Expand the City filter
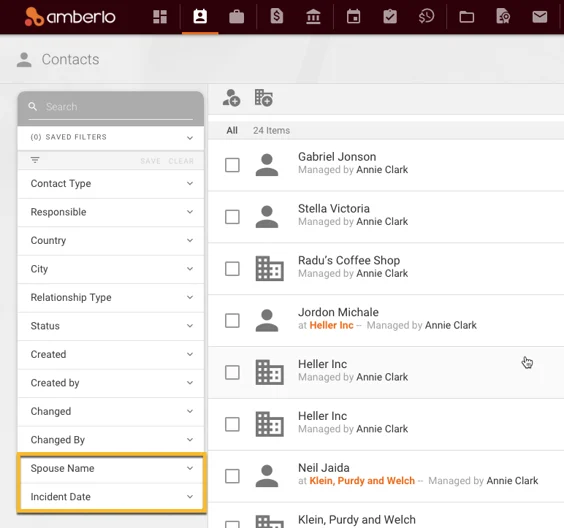 [x=111, y=269]
